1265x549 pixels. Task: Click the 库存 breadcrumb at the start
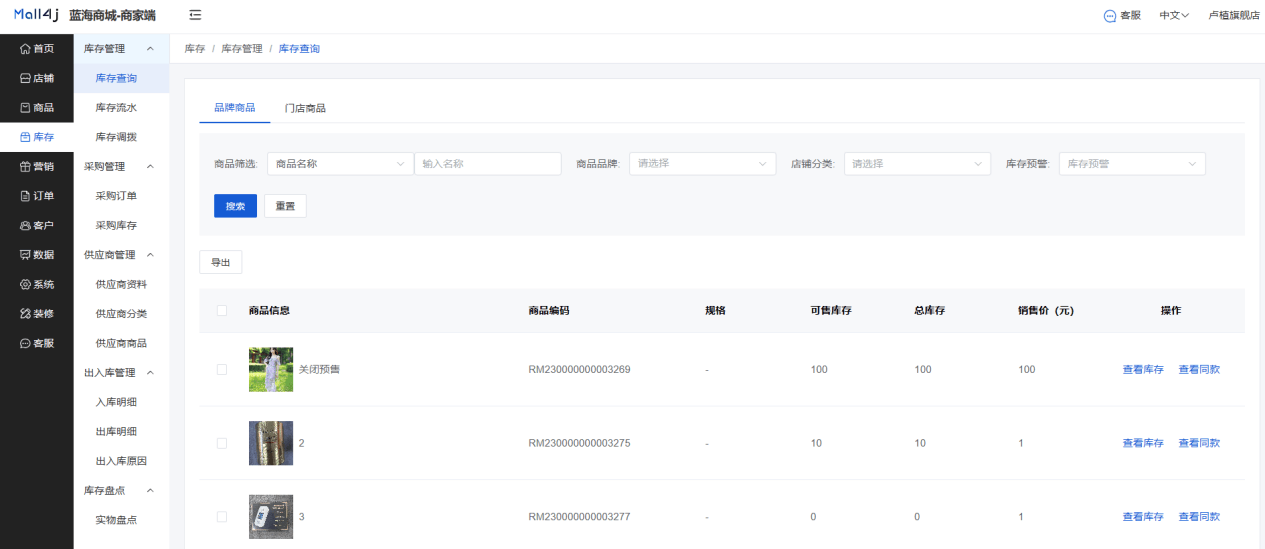pos(195,49)
